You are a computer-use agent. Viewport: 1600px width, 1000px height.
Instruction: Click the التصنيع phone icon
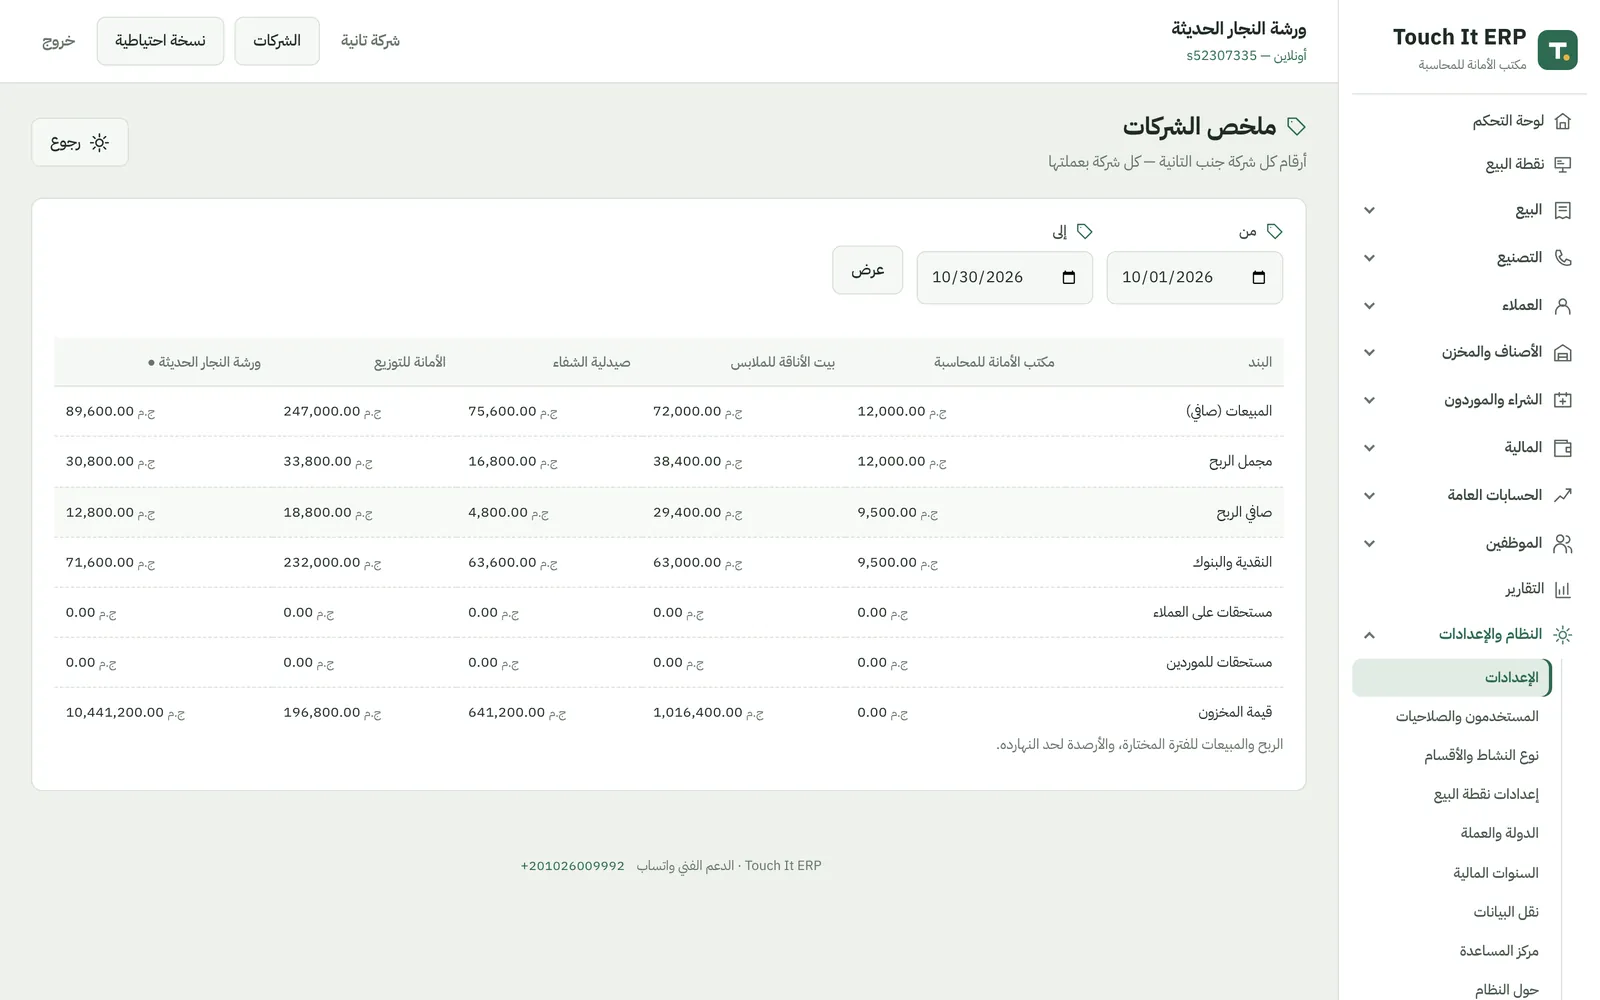tap(1563, 258)
